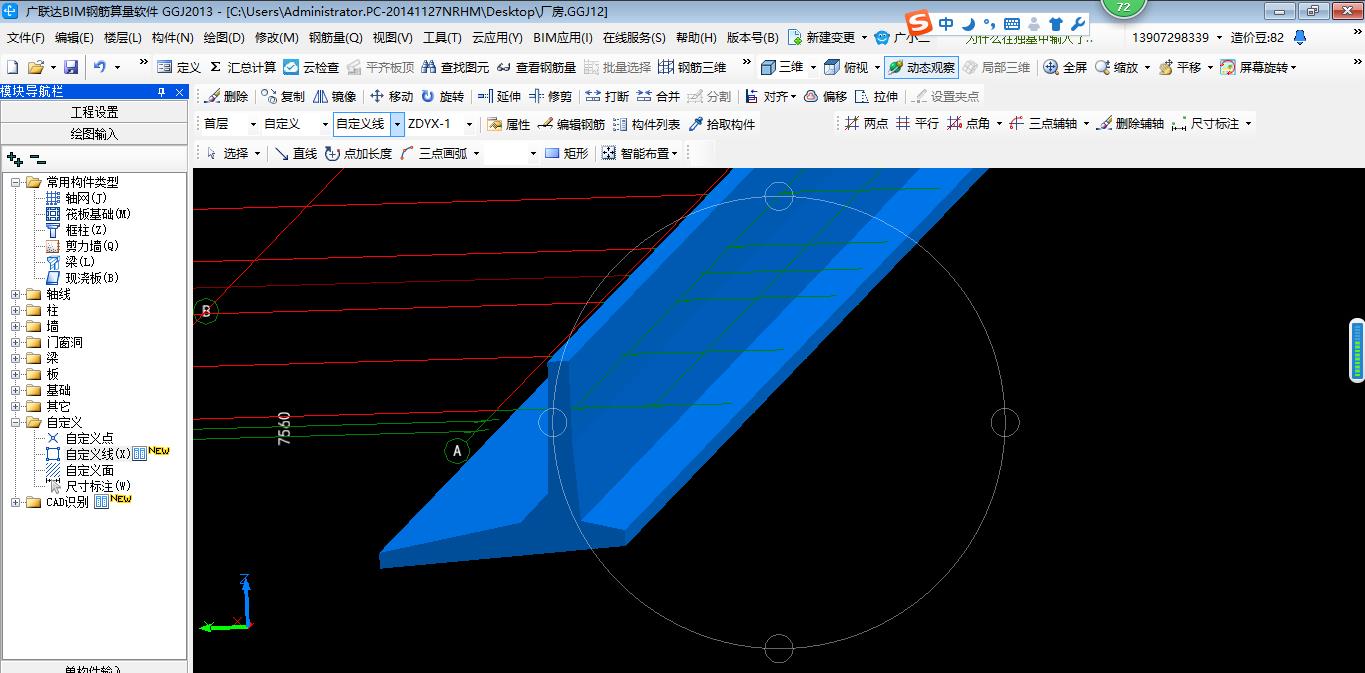Open the 自定义线 type dropdown
The width and height of the screenshot is (1365, 673).
coord(397,124)
